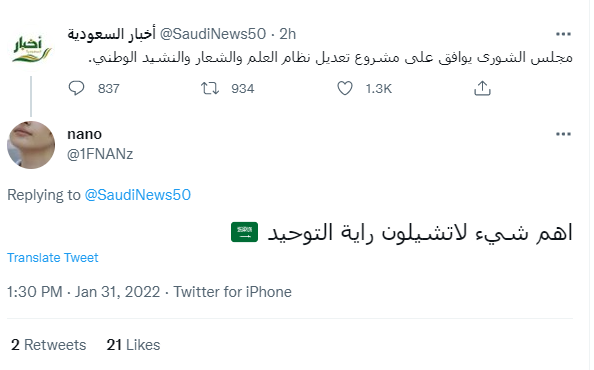Click the Saudi flag emoji in reply
Image resolution: width=594 pixels, height=370 pixels.
point(244,232)
